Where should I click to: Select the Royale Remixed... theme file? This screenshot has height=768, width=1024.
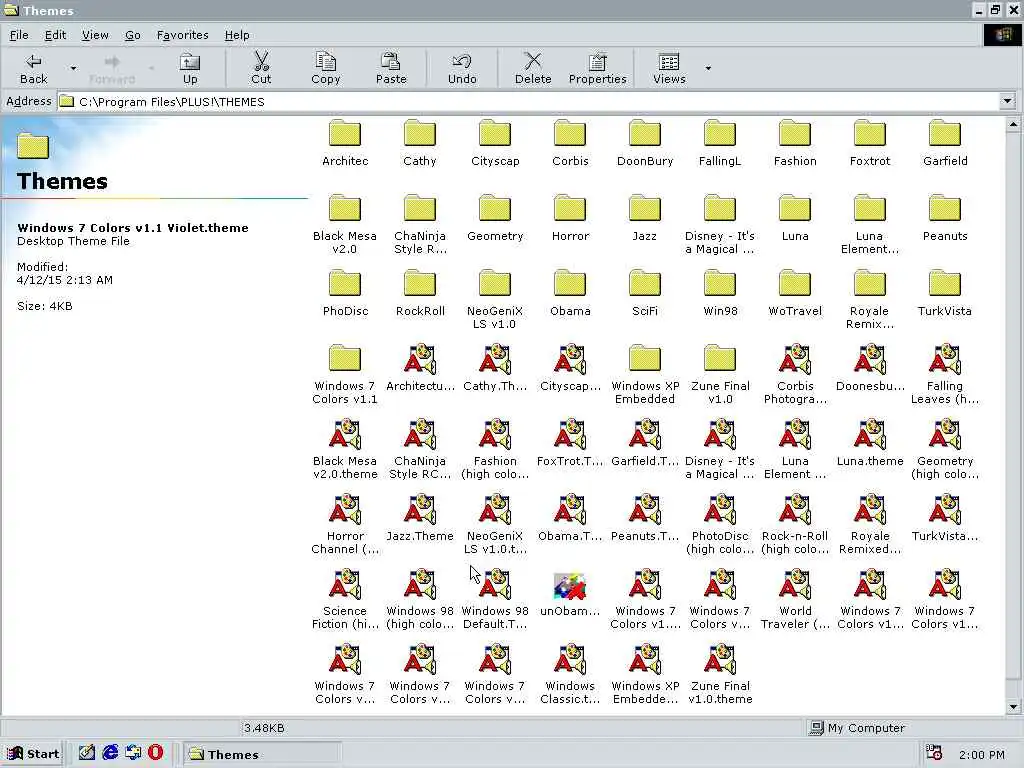coord(870,525)
